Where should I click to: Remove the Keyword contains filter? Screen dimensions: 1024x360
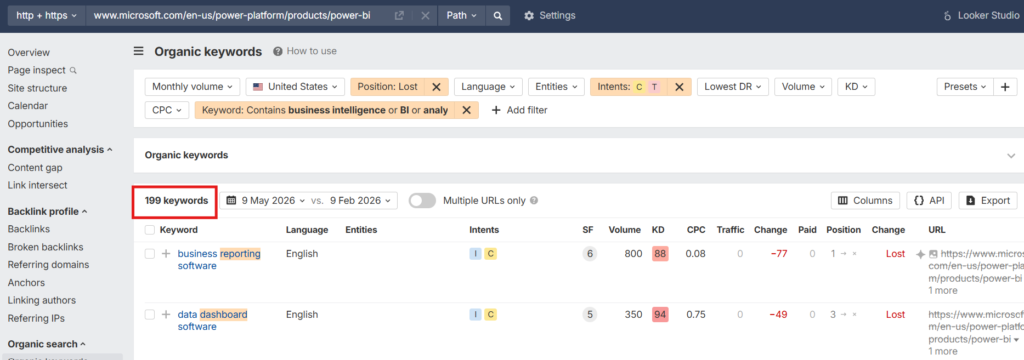(466, 110)
